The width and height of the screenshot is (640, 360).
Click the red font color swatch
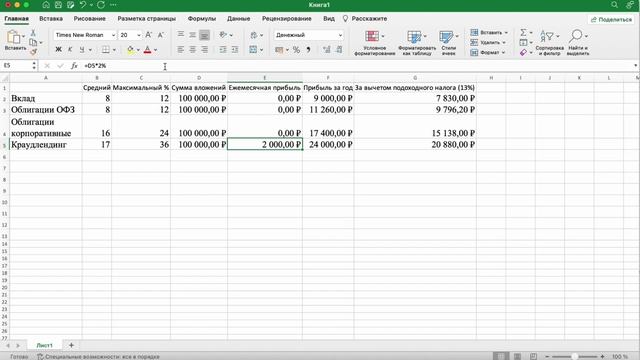[148, 50]
